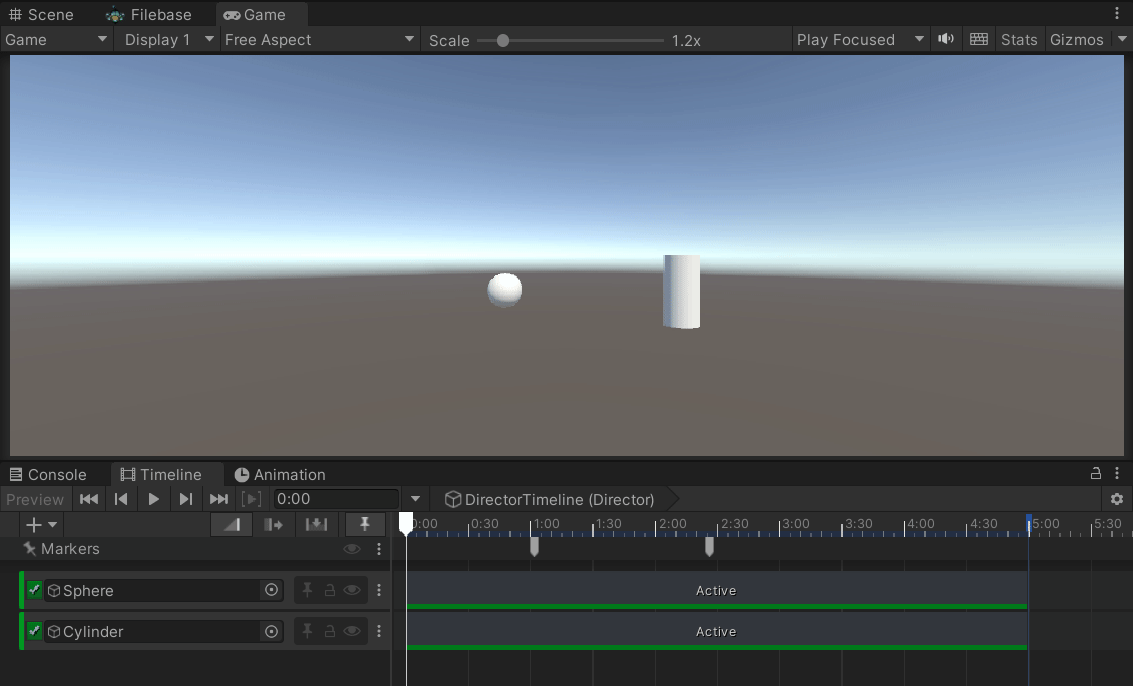Viewport: 1133px width, 686px height.
Task: Uncheck the Sphere track checkbox
Action: click(34, 590)
